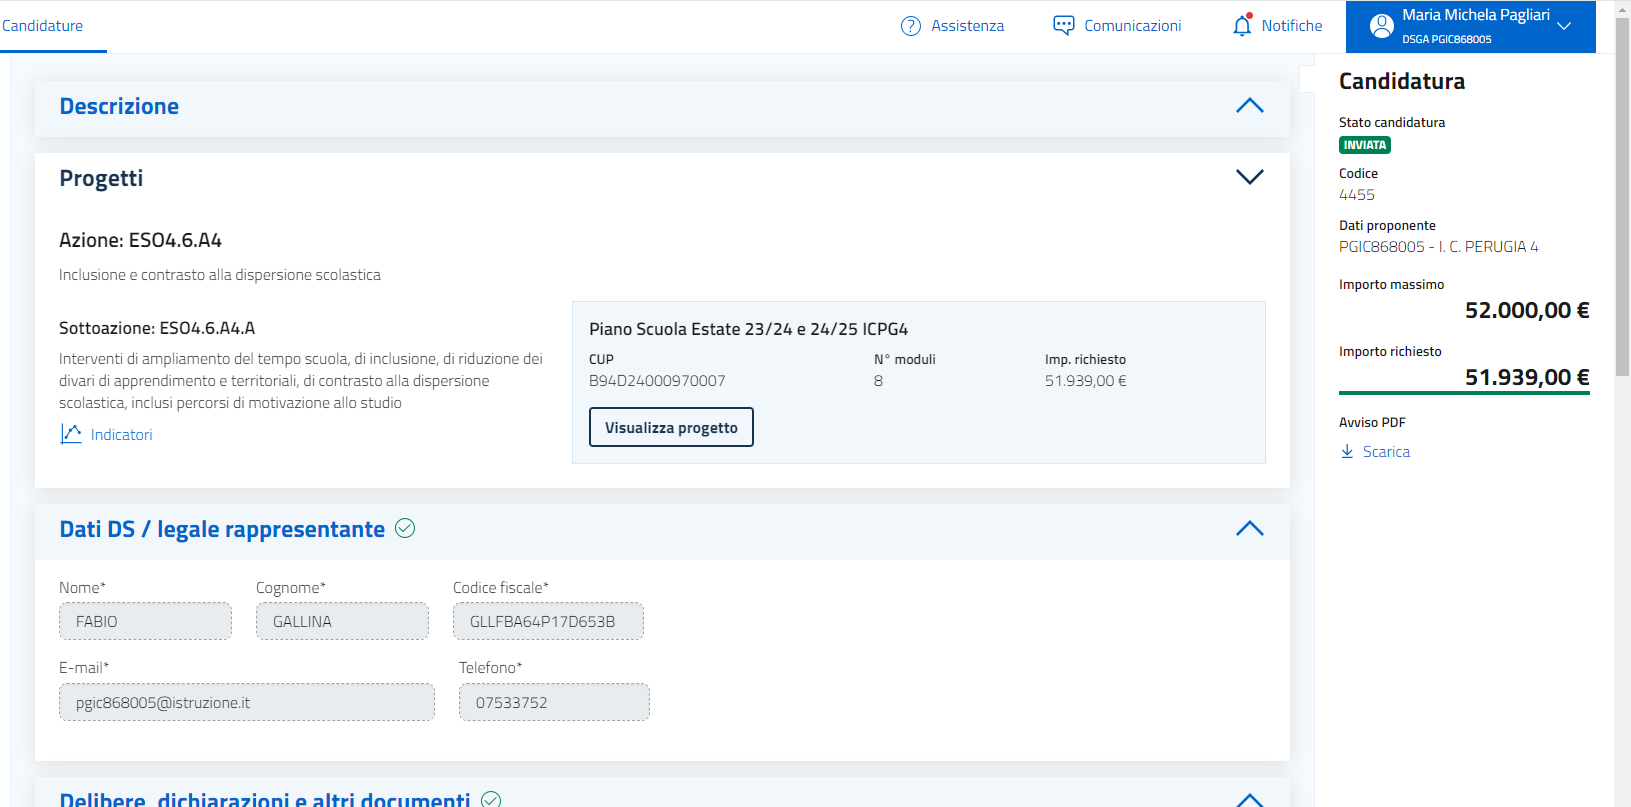
Task: Open the Indicatori link
Action: click(121, 435)
